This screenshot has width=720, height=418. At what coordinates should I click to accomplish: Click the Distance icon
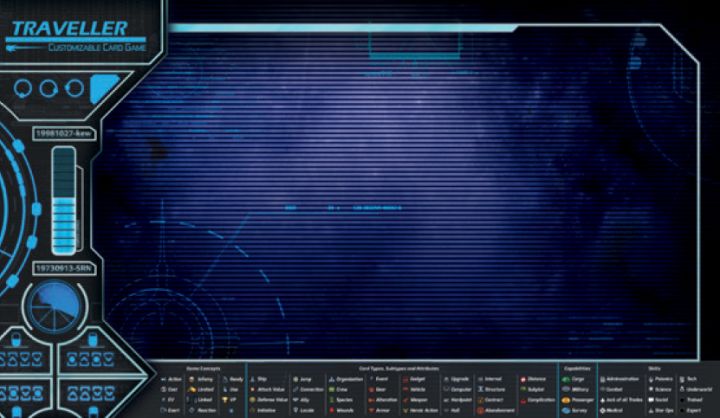523,380
